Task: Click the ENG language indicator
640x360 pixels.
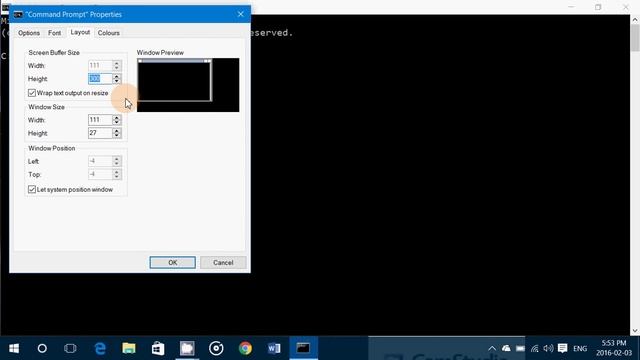Action: 580,349
